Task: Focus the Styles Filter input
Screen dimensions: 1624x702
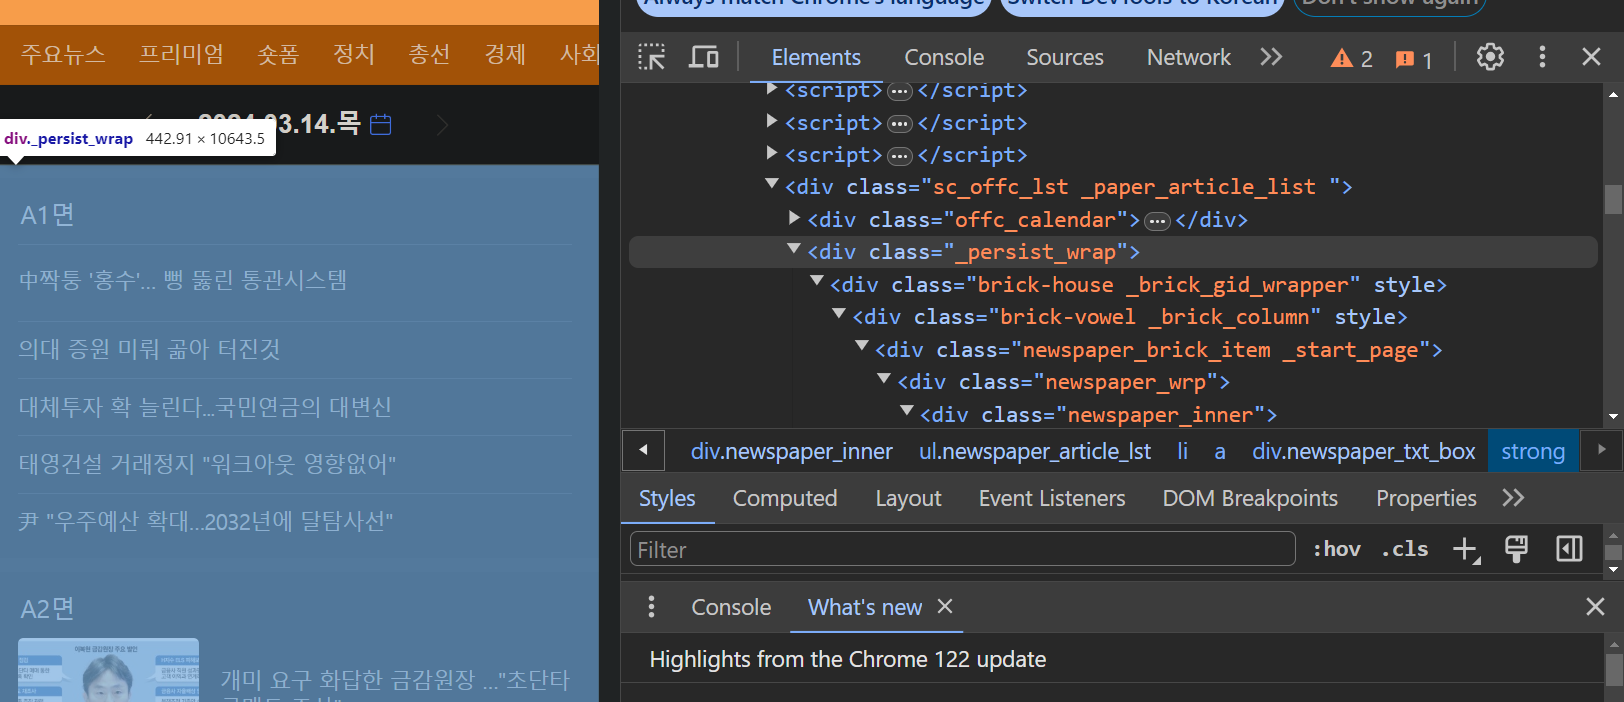Action: (963, 549)
